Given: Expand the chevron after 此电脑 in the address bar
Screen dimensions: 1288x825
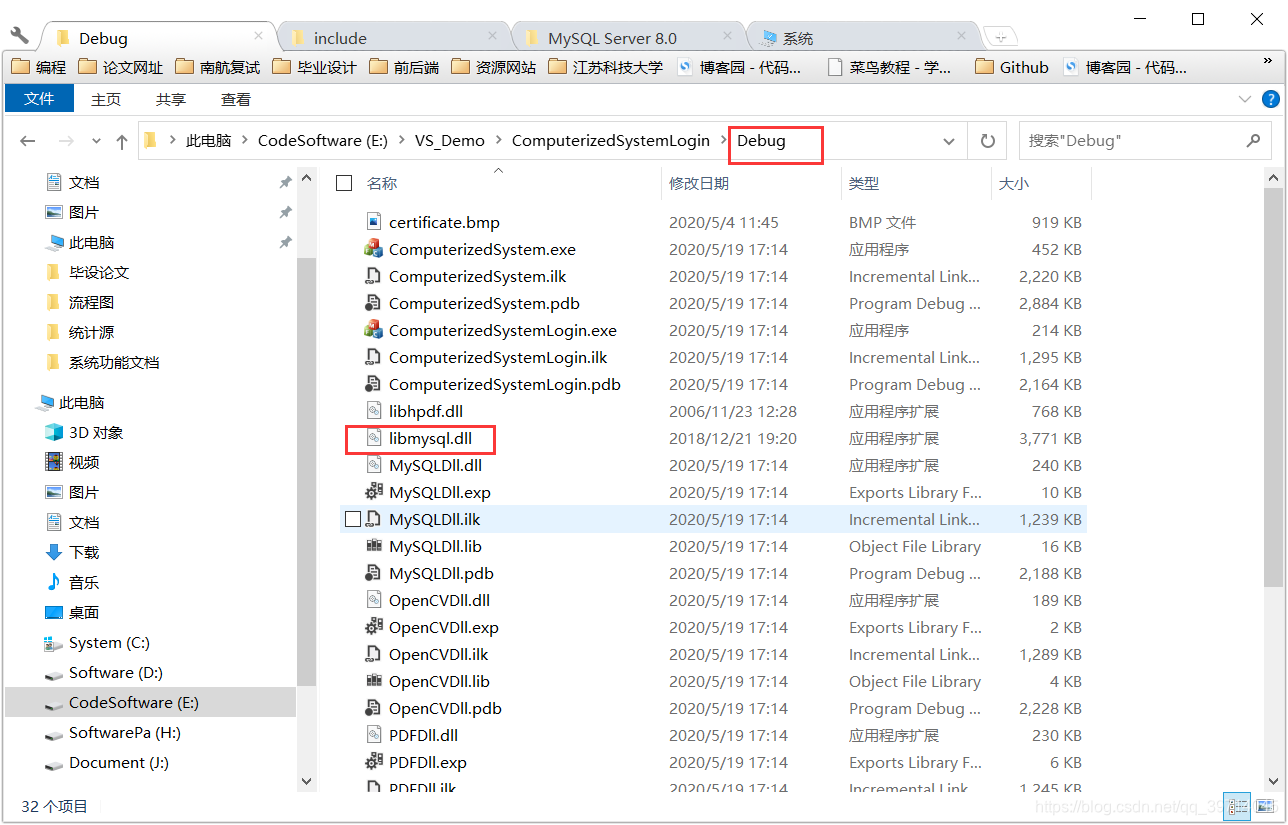Looking at the screenshot, I should coord(245,141).
